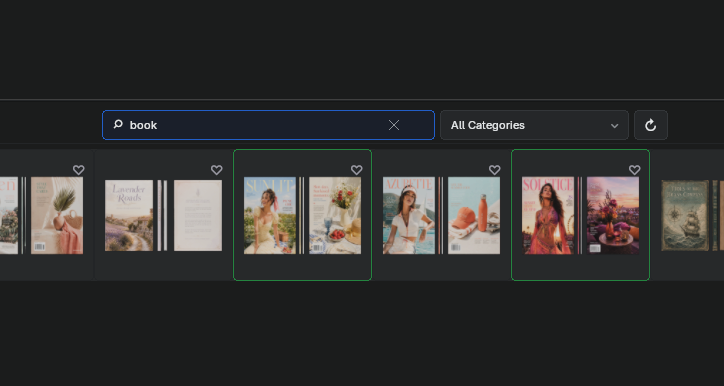Image resolution: width=724 pixels, height=386 pixels.
Task: Select the palm leaf magazine back cover
Action: 57,216
